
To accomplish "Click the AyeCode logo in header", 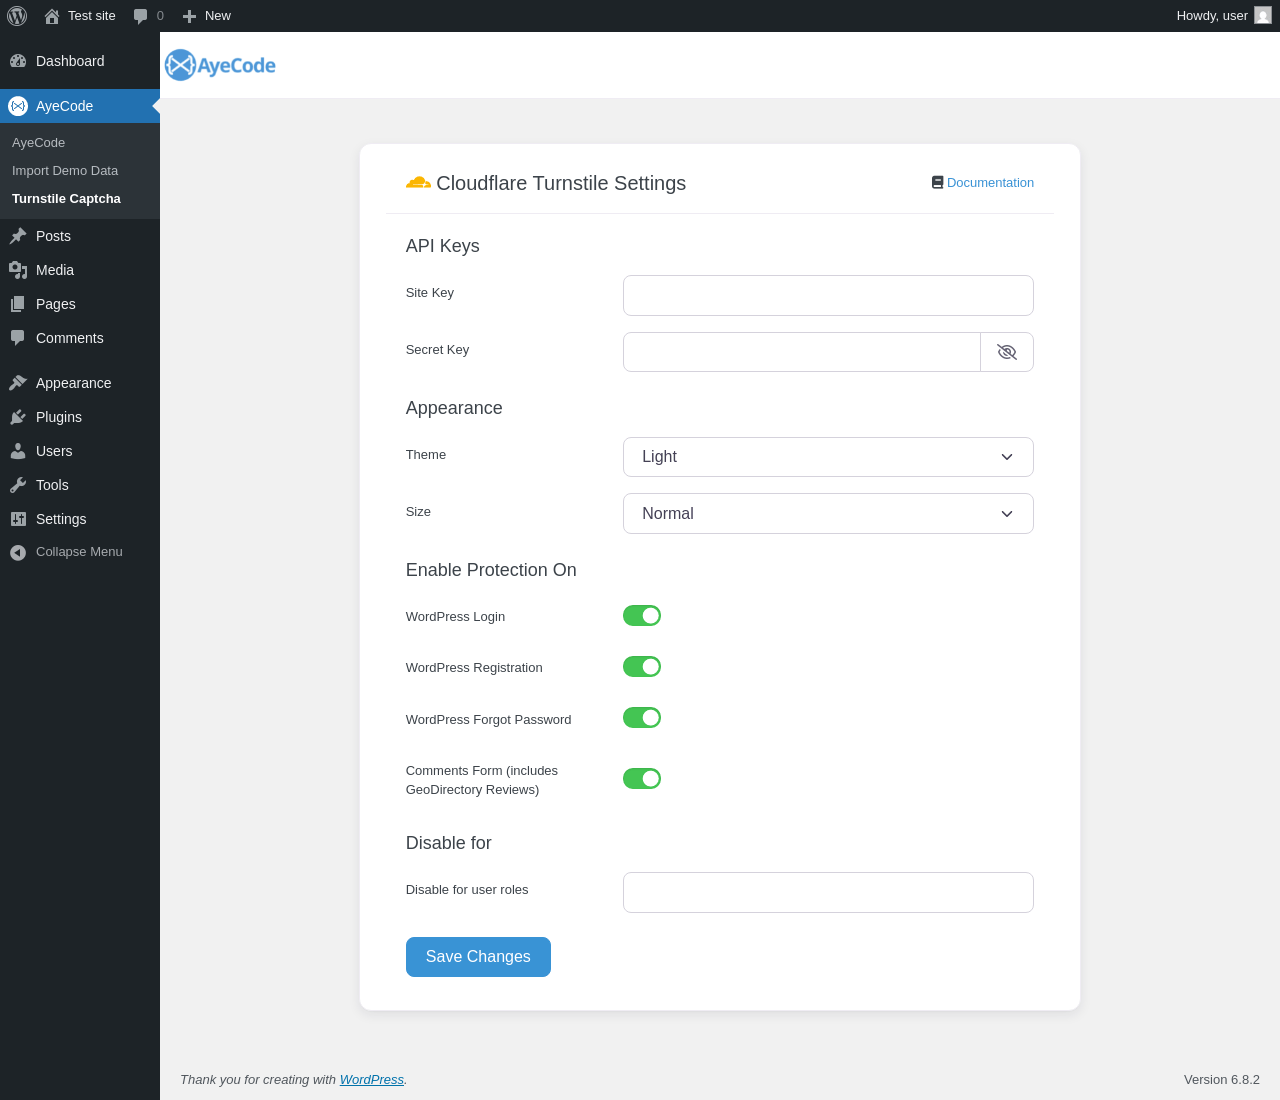I will coord(220,65).
